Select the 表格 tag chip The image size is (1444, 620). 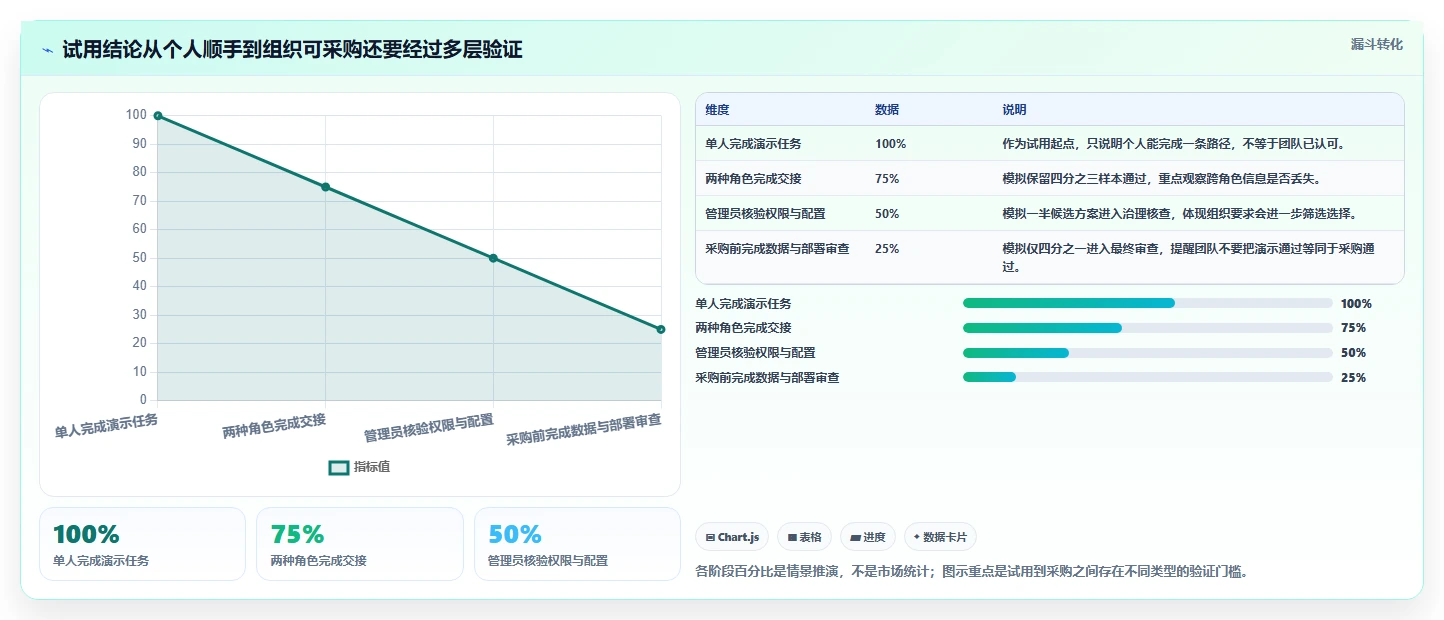click(804, 537)
